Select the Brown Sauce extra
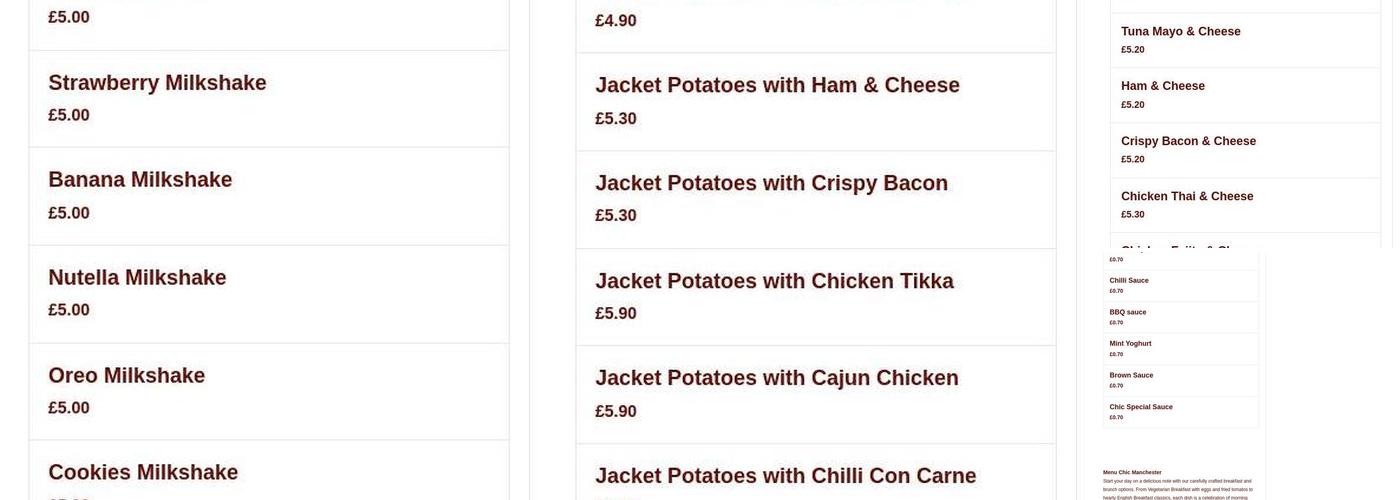This screenshot has height=500, width=1400. (1131, 376)
